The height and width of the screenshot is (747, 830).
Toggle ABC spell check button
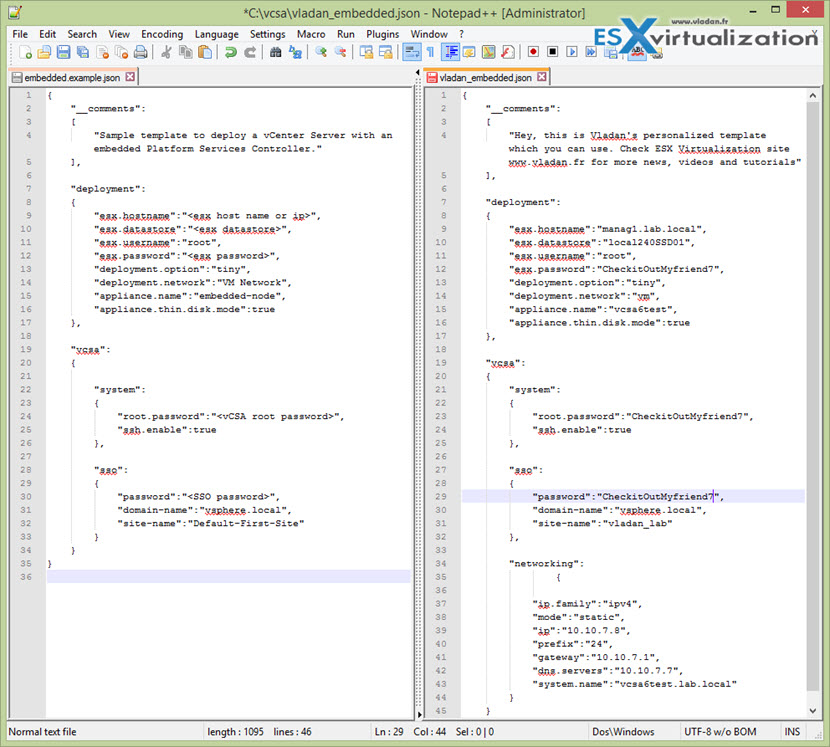click(x=637, y=52)
